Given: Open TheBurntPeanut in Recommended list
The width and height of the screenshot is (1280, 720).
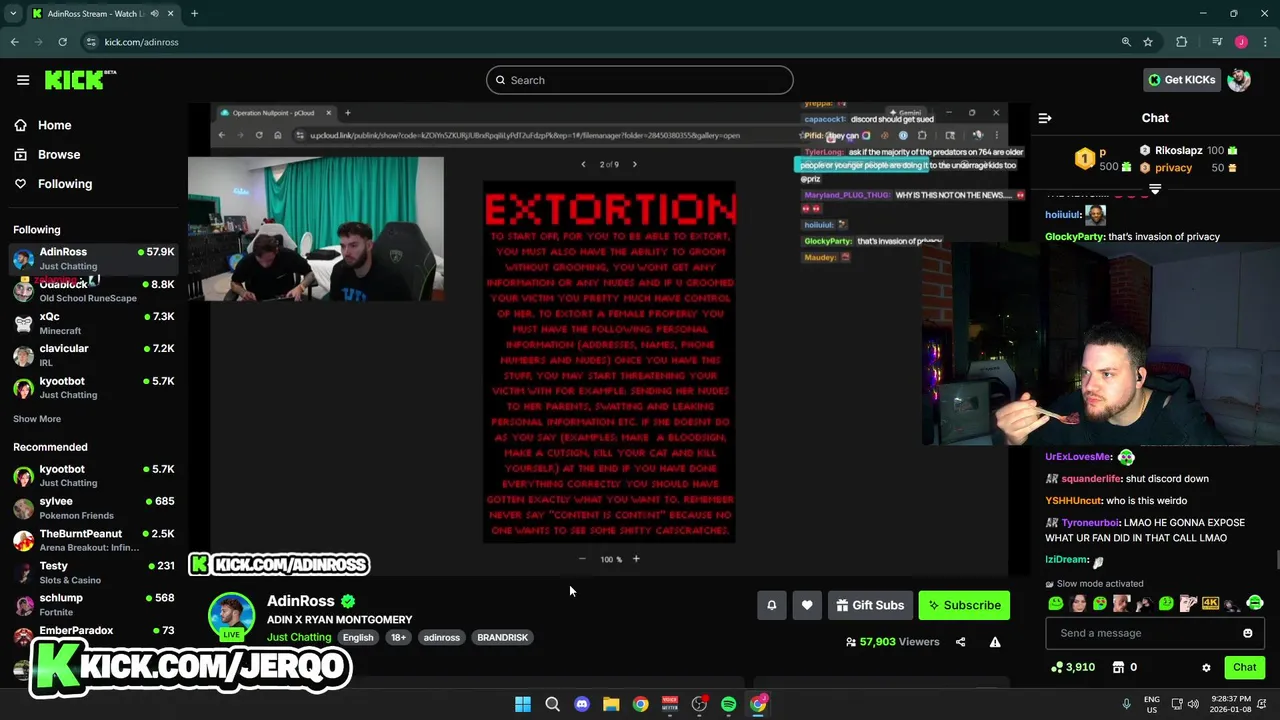Looking at the screenshot, I should (92, 540).
